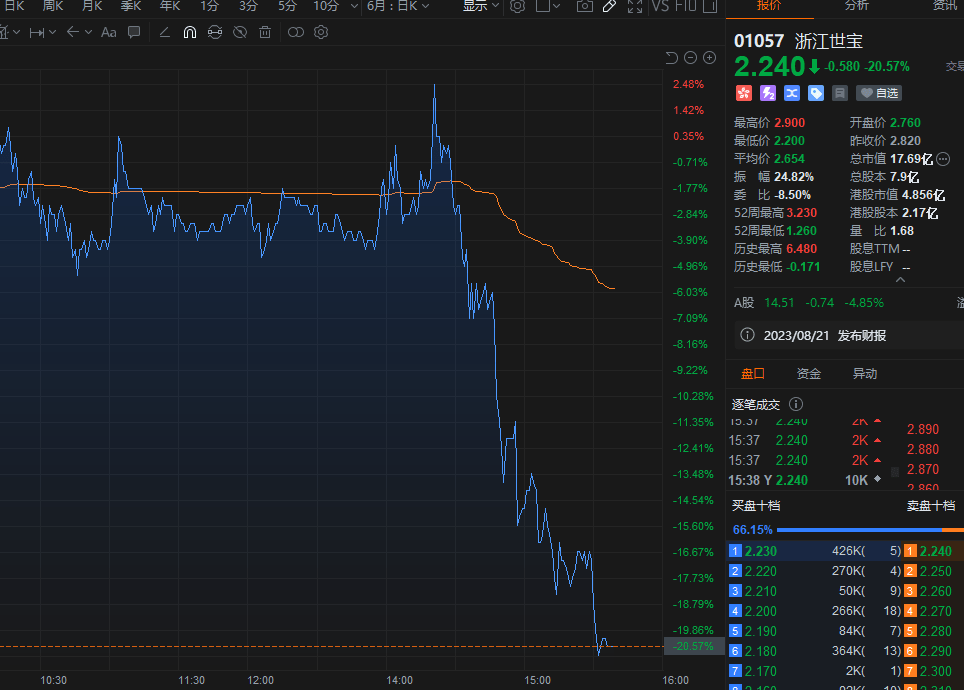Screen dimensions: 964x690
Task: Switch to the 资金 tab
Action: (x=808, y=373)
